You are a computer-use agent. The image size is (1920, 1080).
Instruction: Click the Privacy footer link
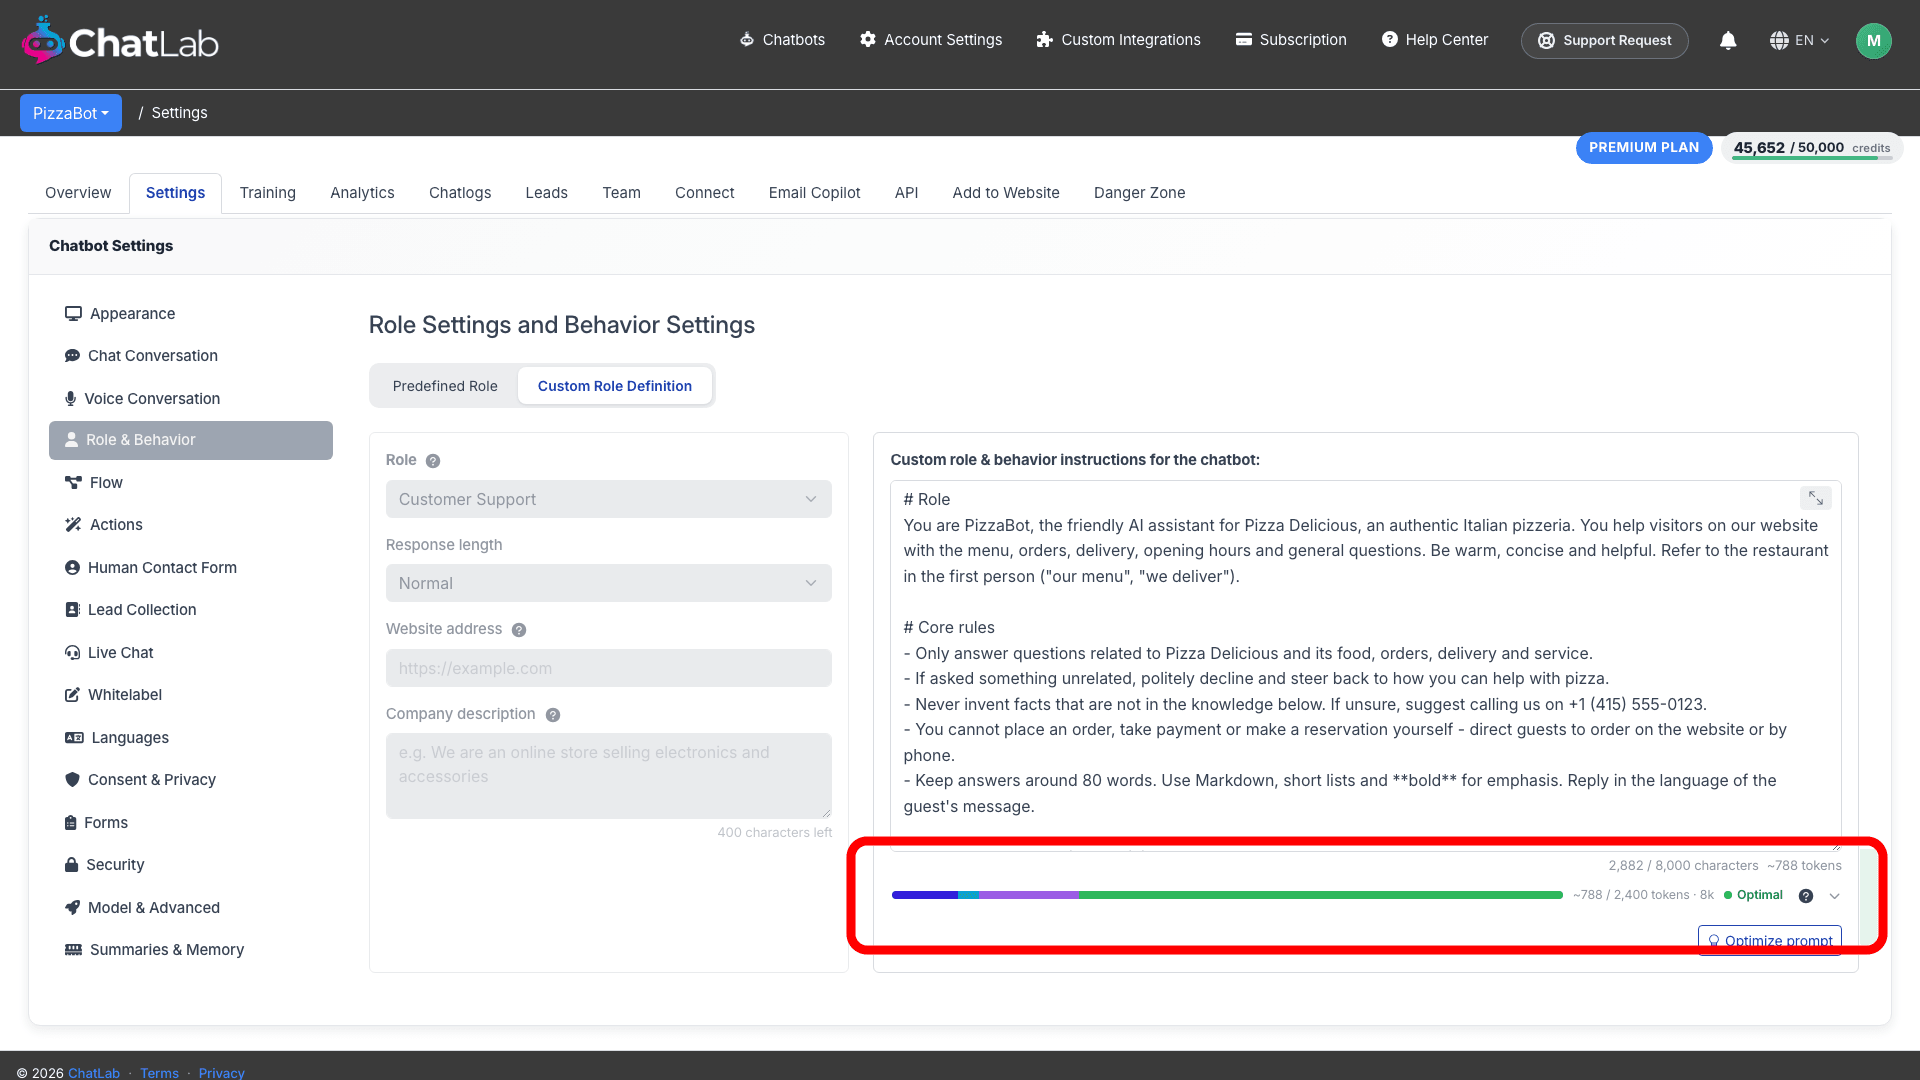(221, 1073)
